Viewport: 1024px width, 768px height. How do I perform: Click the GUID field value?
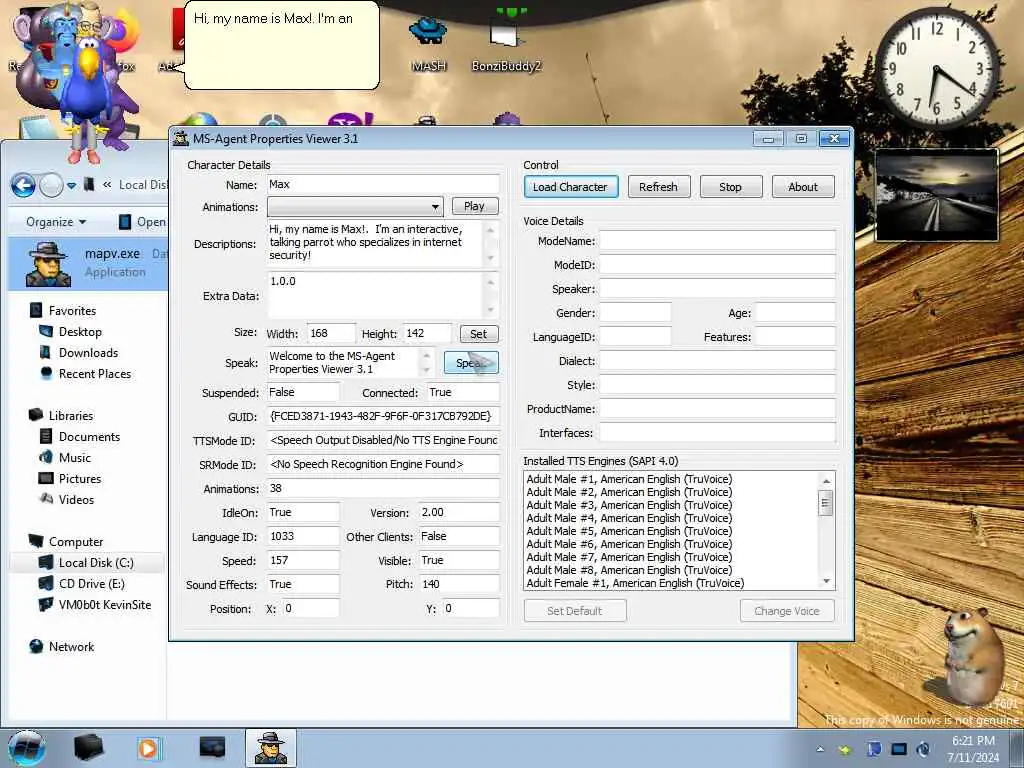point(383,416)
